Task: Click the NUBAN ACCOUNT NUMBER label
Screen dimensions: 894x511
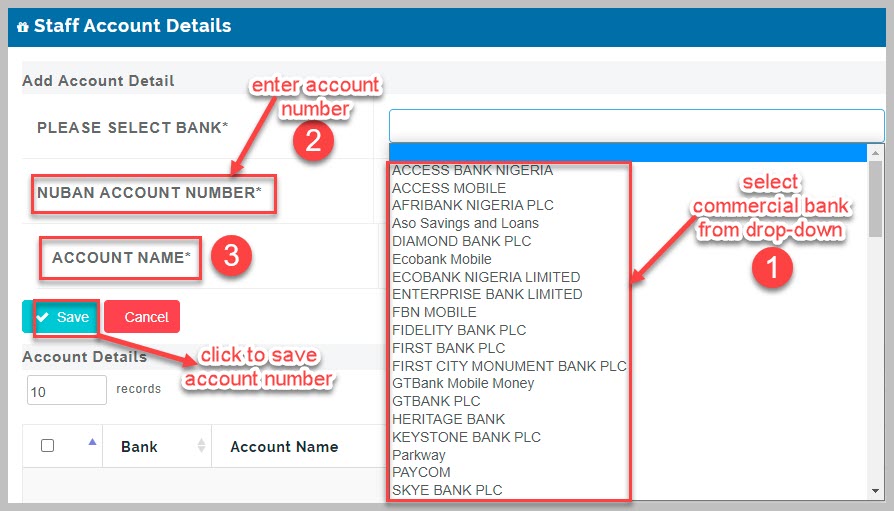Action: (x=149, y=193)
